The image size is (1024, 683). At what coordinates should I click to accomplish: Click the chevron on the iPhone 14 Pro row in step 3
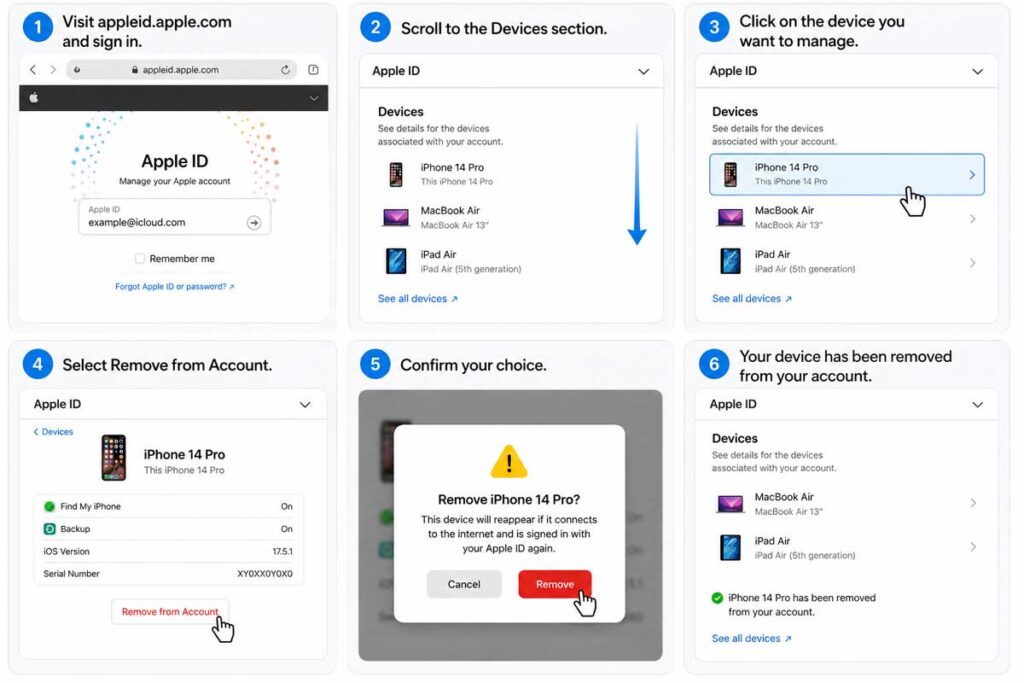(972, 174)
